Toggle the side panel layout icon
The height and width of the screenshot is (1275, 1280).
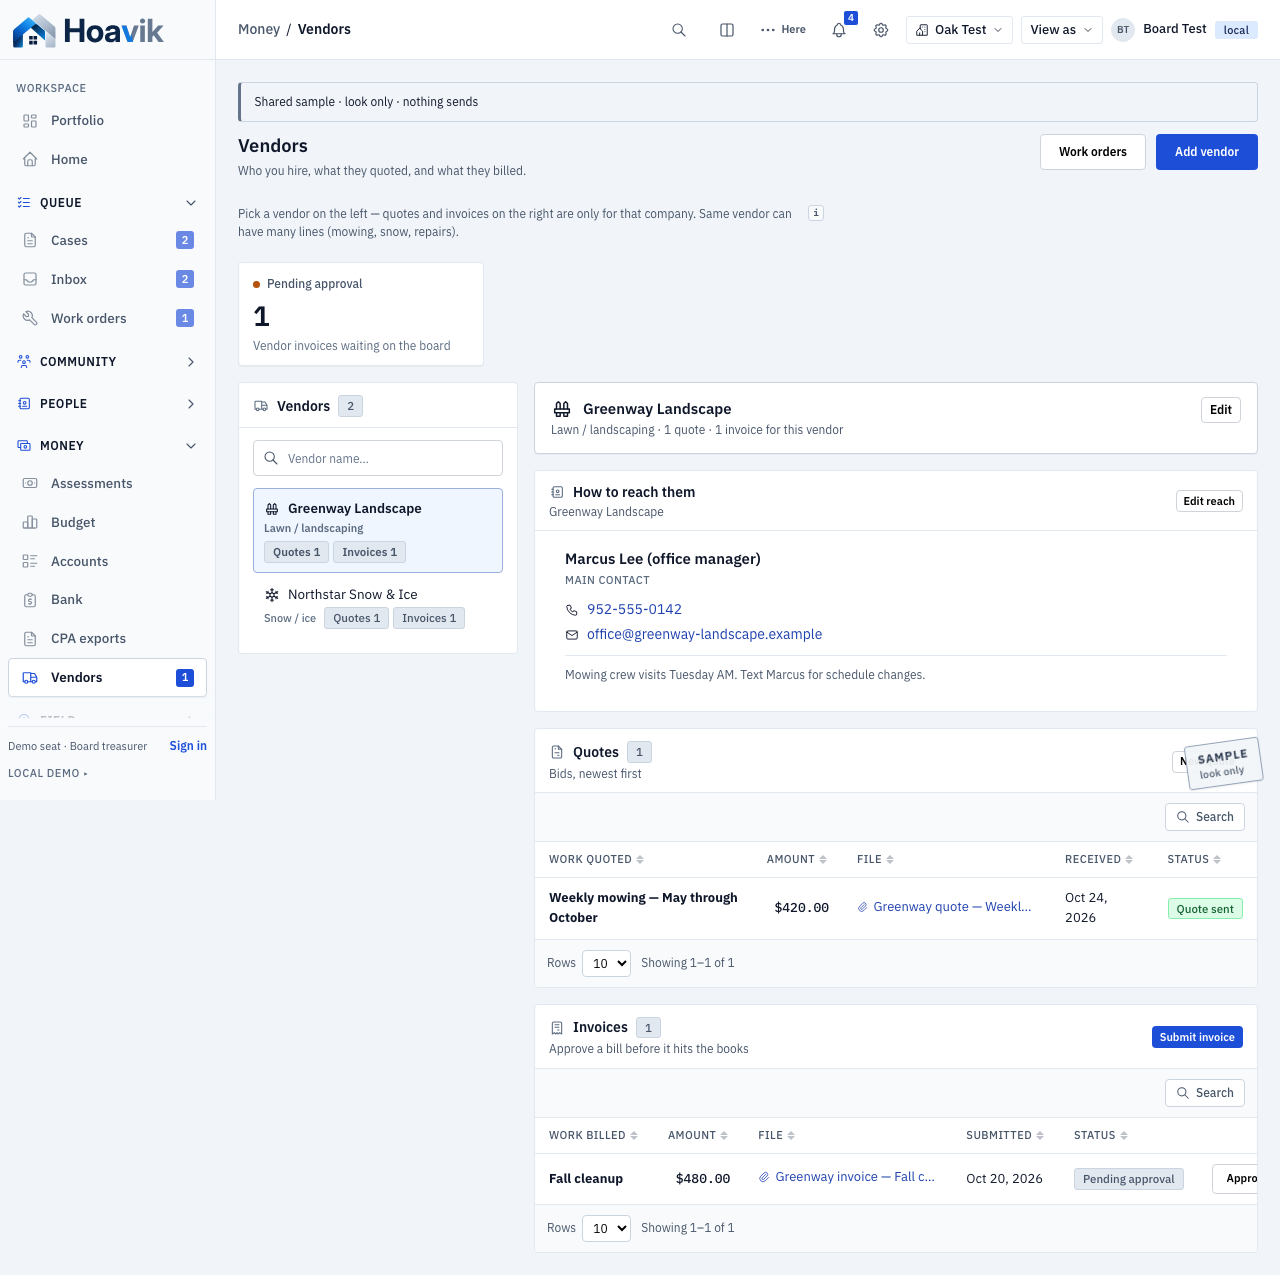pos(727,30)
